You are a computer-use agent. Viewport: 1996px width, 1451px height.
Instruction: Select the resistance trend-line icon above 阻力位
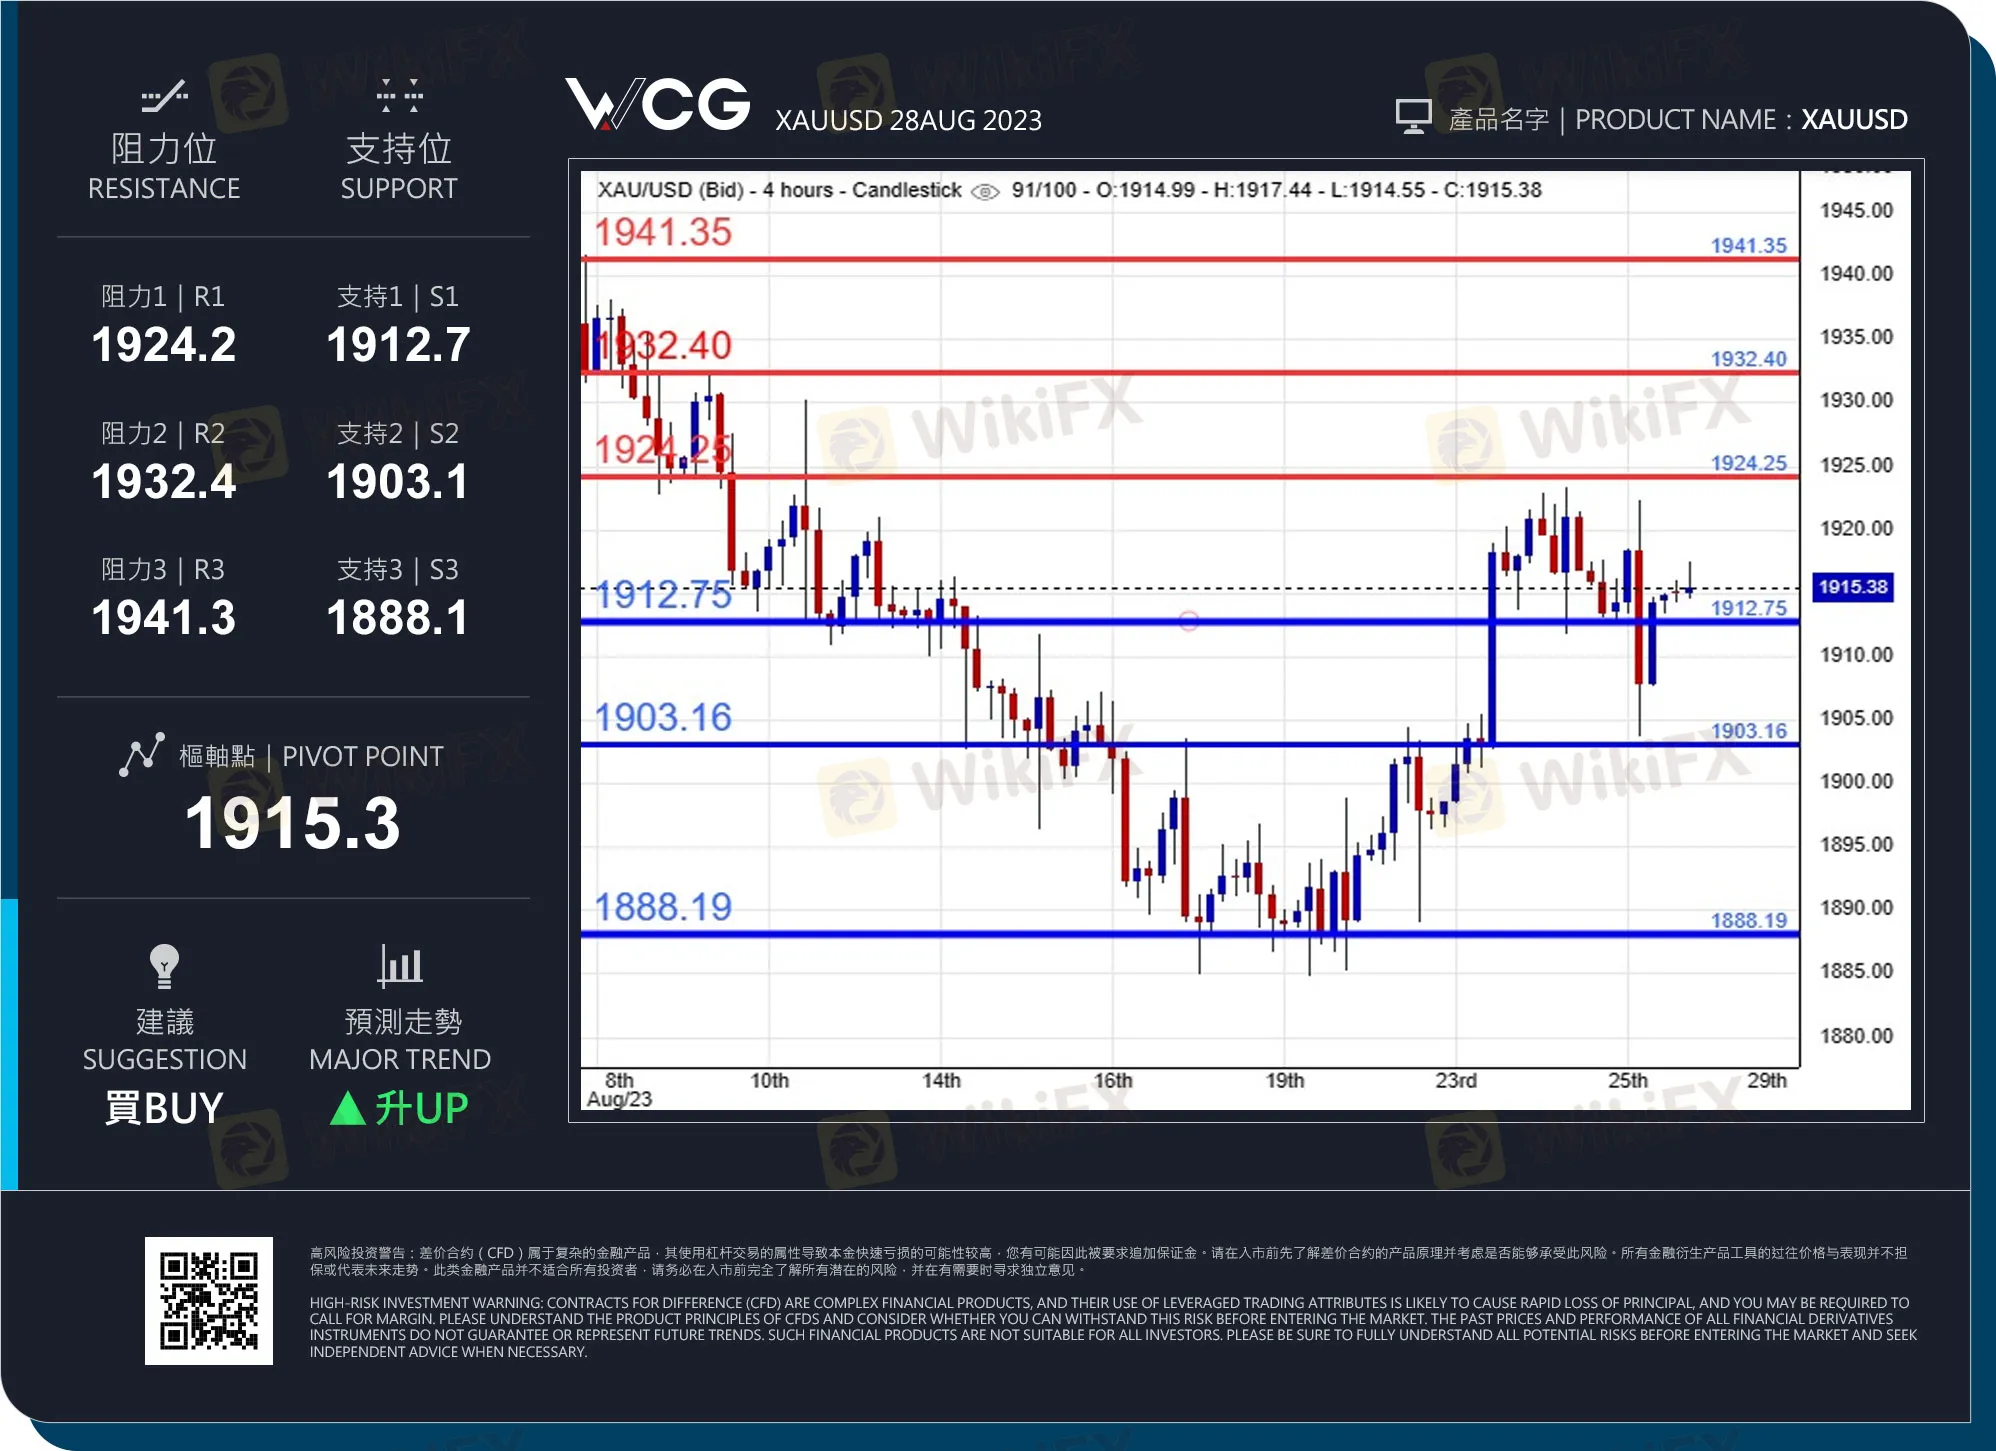pyautogui.click(x=164, y=95)
